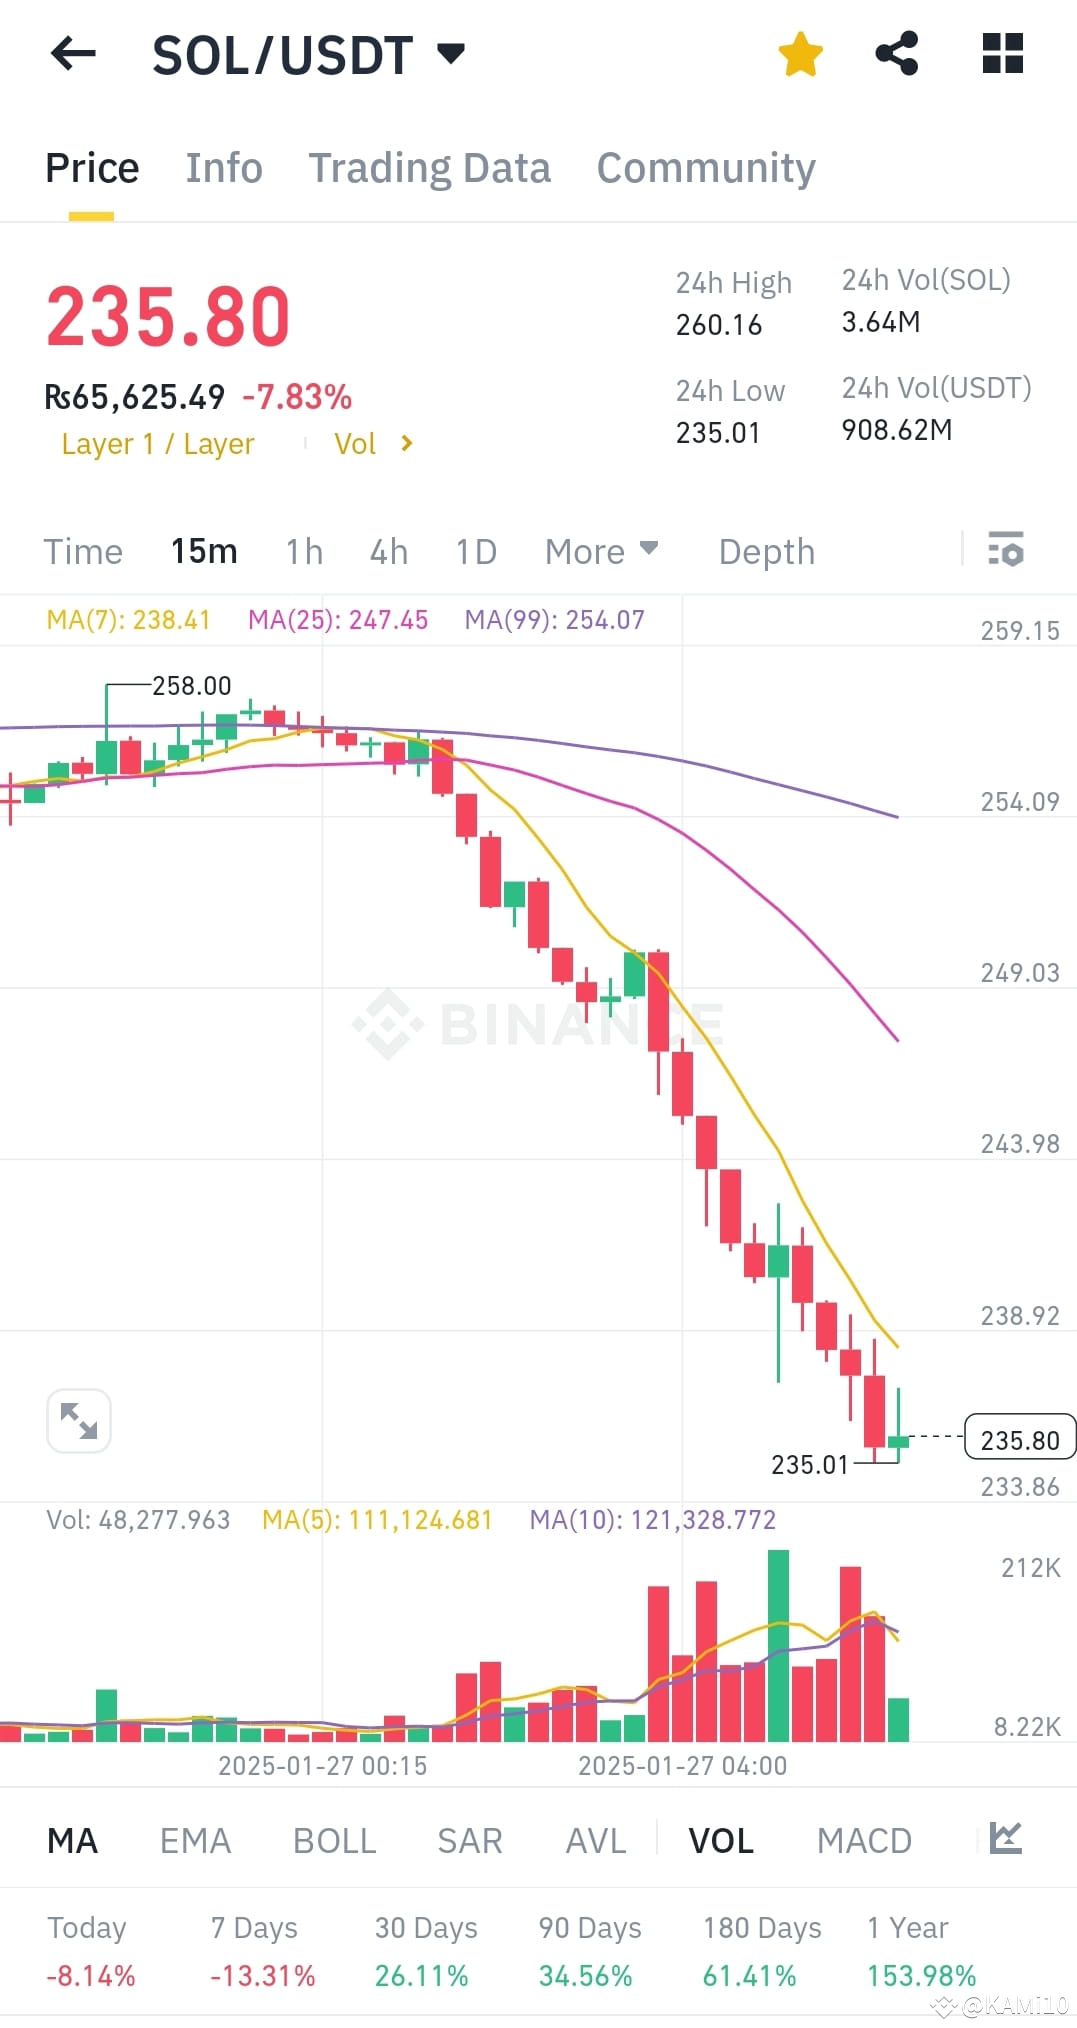Select the 1D timeframe
This screenshot has width=1077, height=2028.
pyautogui.click(x=474, y=551)
